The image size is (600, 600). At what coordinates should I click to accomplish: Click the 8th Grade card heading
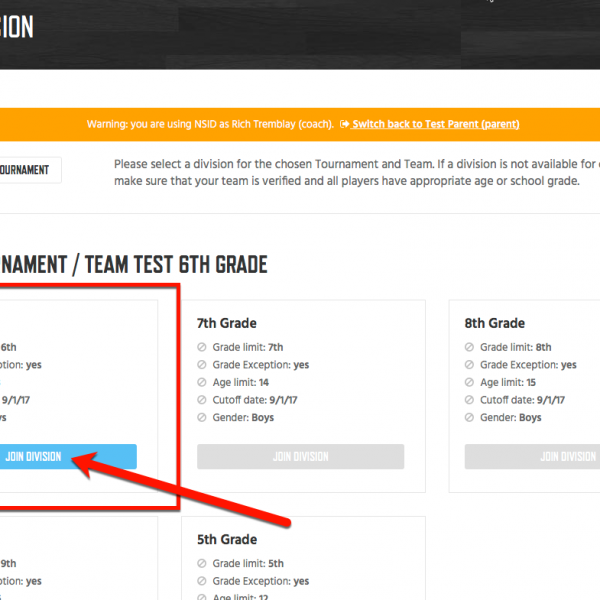(x=494, y=323)
